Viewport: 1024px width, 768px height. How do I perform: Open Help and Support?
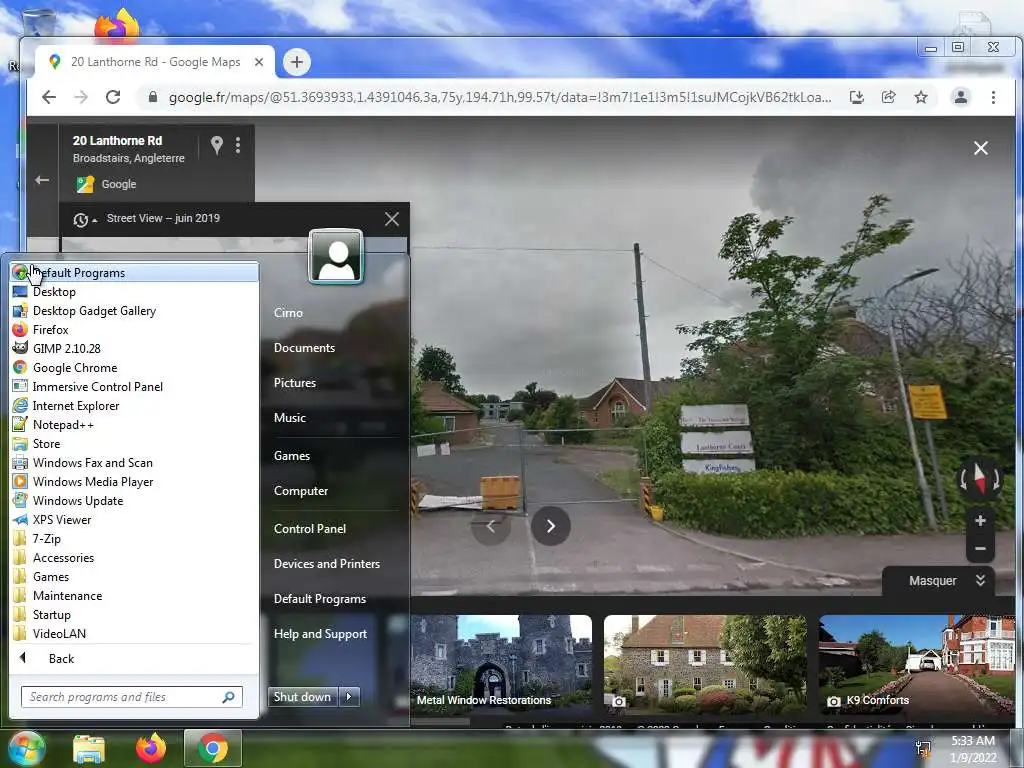pos(321,634)
